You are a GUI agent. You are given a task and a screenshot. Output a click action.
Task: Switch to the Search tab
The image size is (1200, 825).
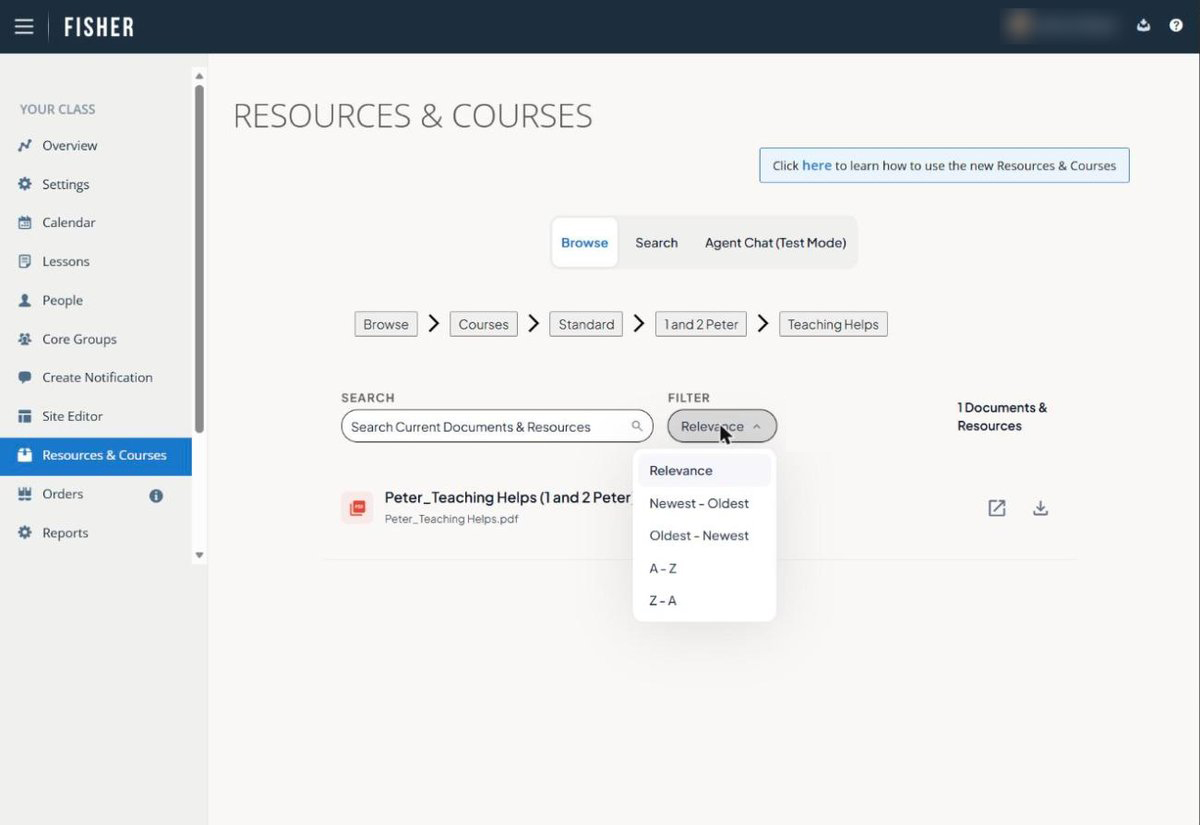click(656, 243)
